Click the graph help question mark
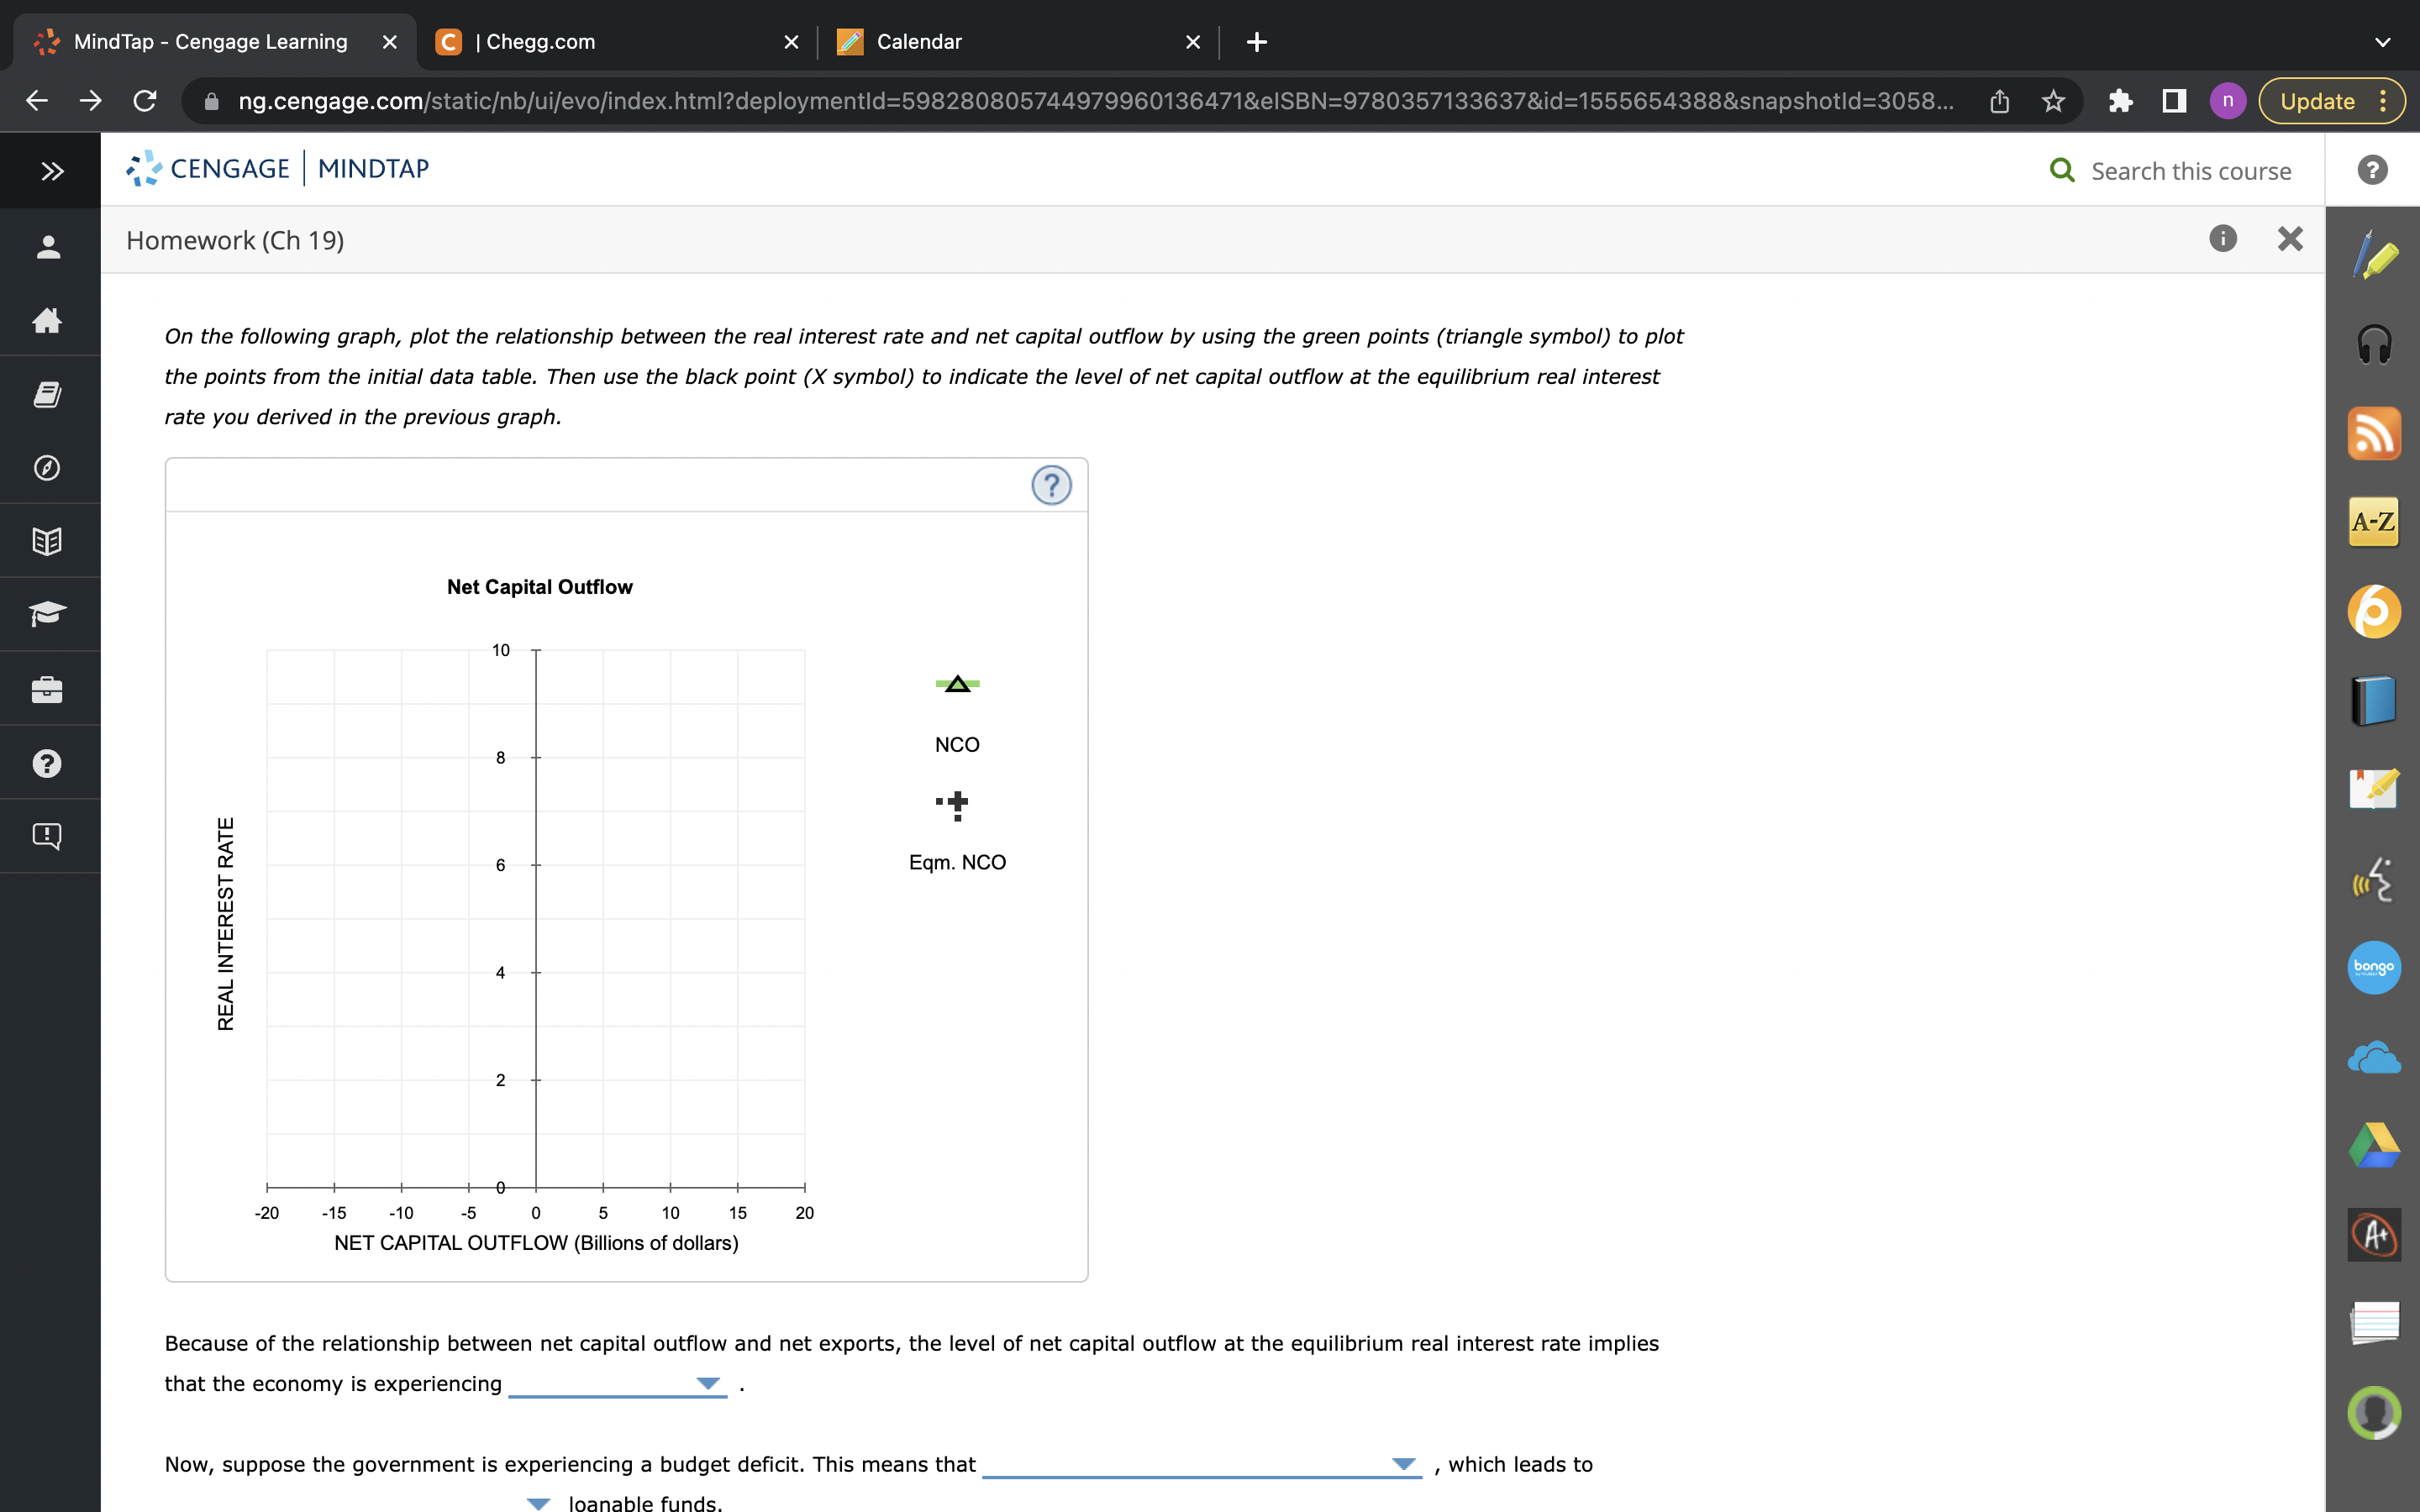Image resolution: width=2420 pixels, height=1512 pixels. 1051,486
